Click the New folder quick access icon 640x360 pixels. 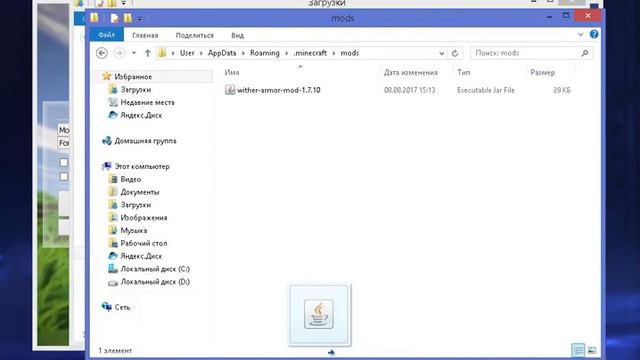tap(128, 18)
